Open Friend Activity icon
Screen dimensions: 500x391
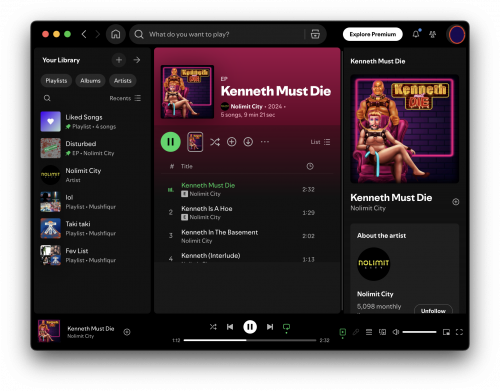(433, 34)
